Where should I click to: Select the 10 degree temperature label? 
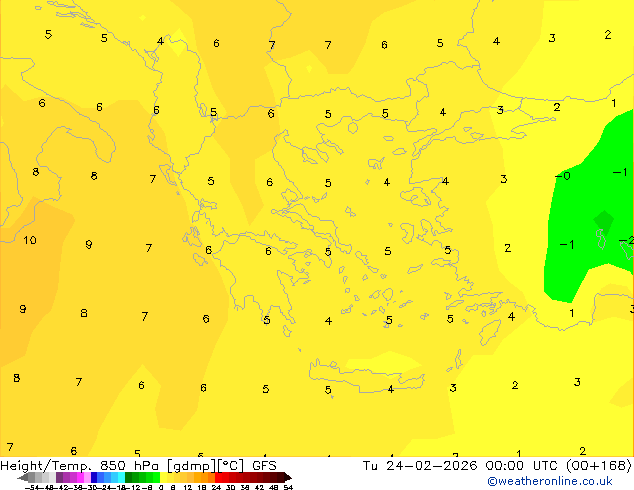[x=30, y=240]
